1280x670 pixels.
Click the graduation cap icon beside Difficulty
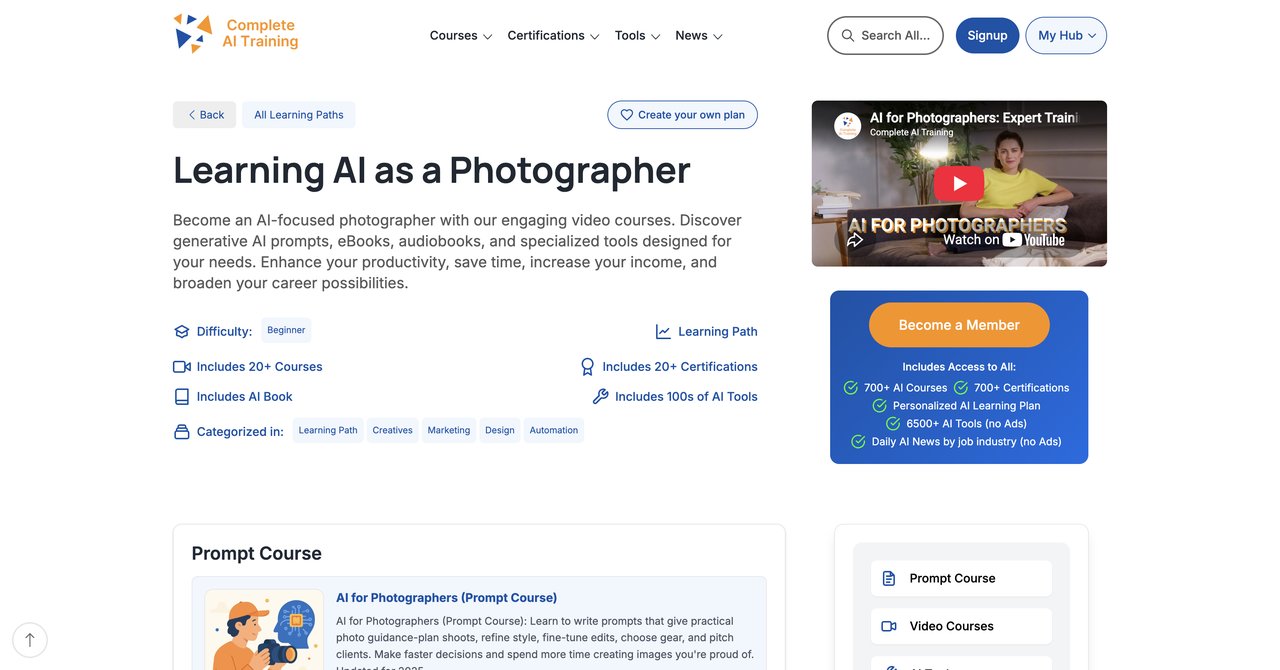[181, 332]
